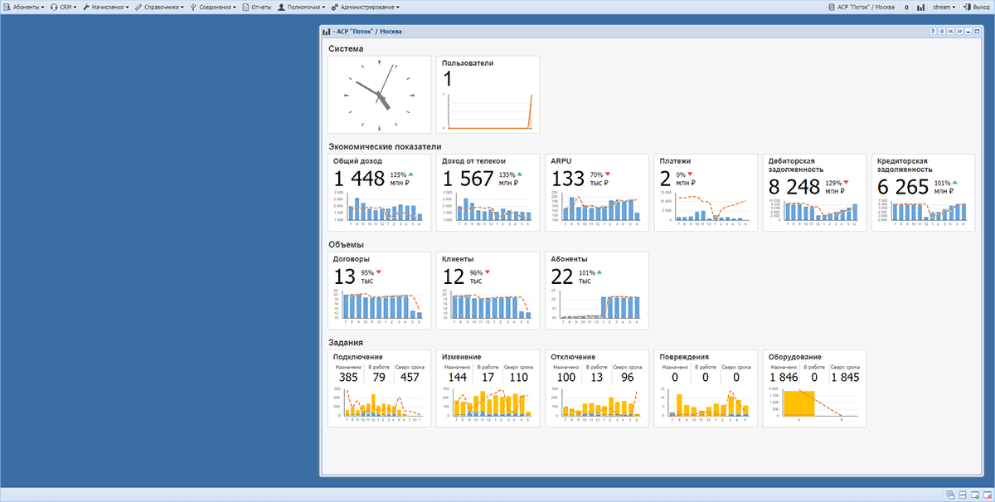This screenshot has width=995, height=502.
Task: Click the analog clock widget
Action: point(379,95)
